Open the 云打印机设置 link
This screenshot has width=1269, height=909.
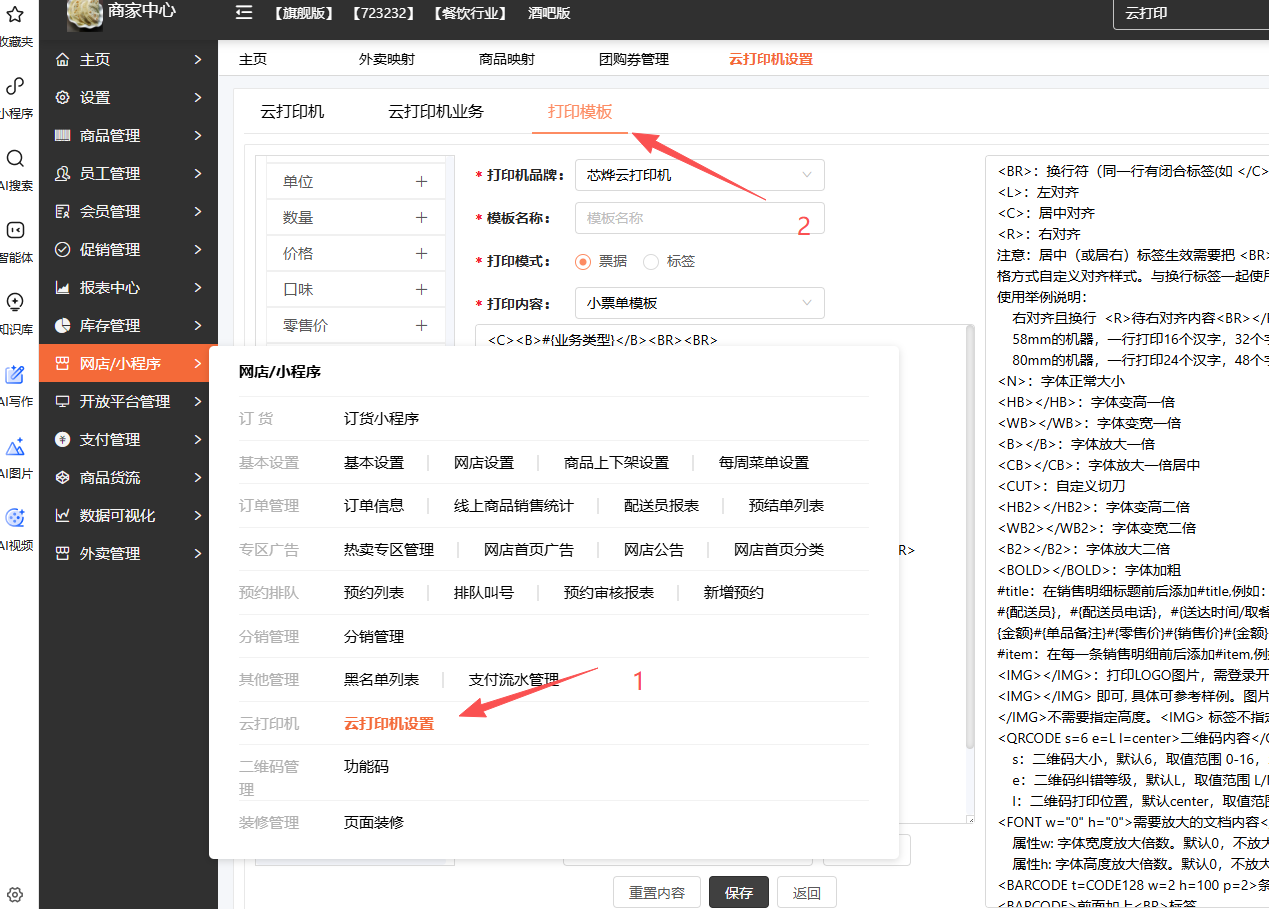click(389, 723)
